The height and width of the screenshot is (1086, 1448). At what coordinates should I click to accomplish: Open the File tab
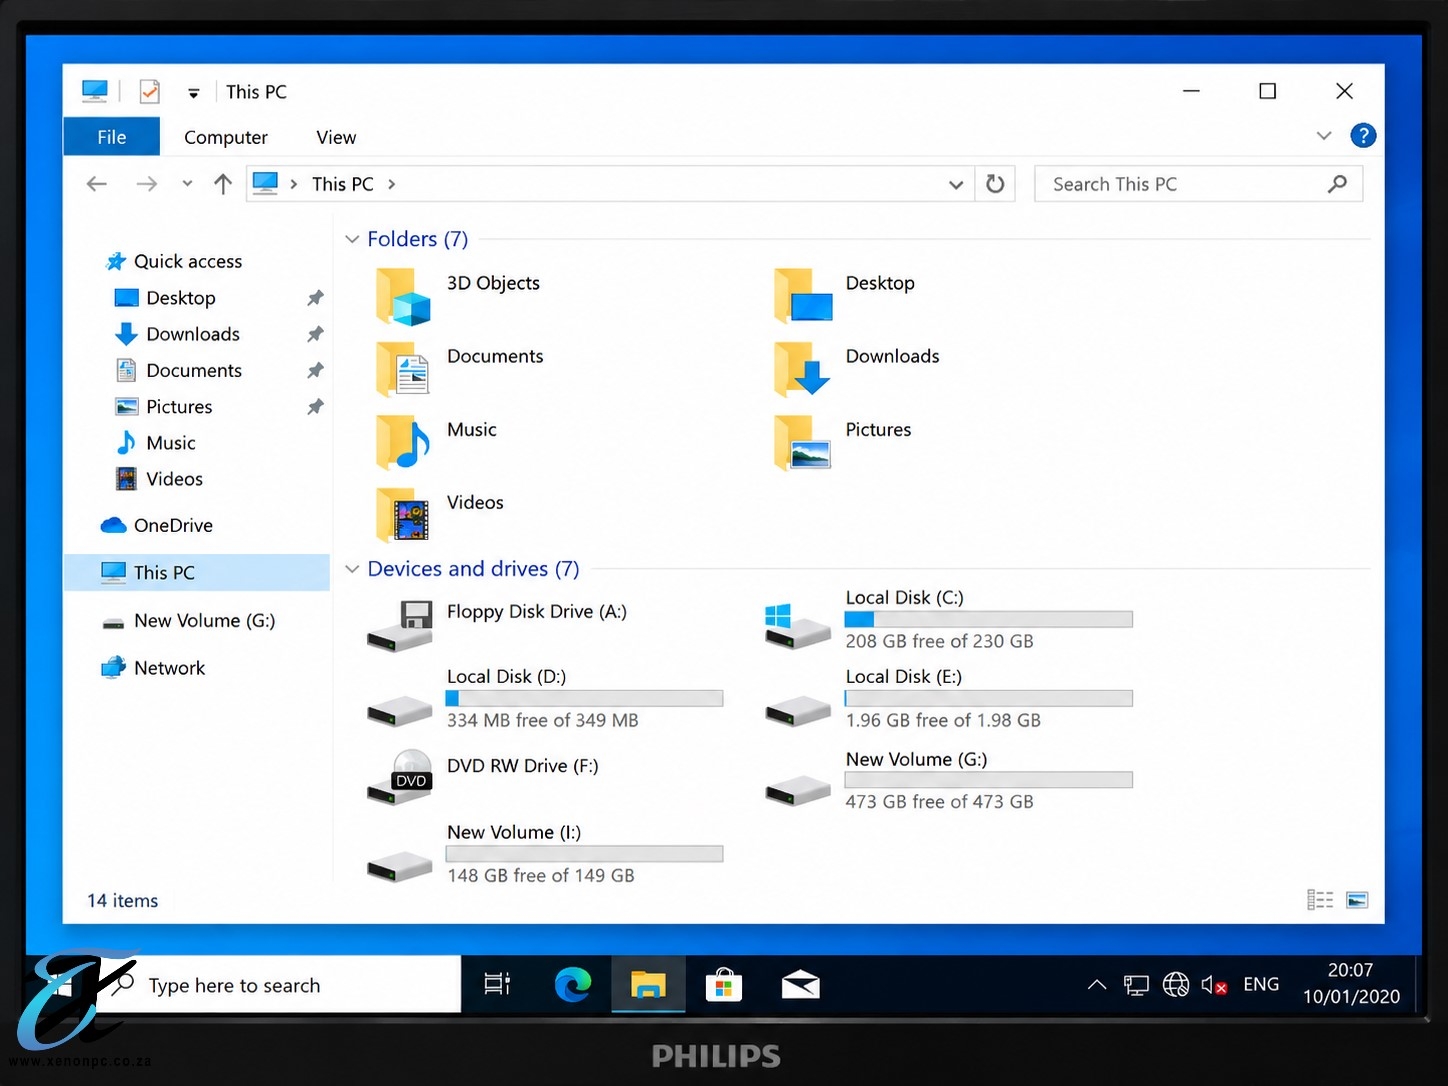click(x=111, y=137)
